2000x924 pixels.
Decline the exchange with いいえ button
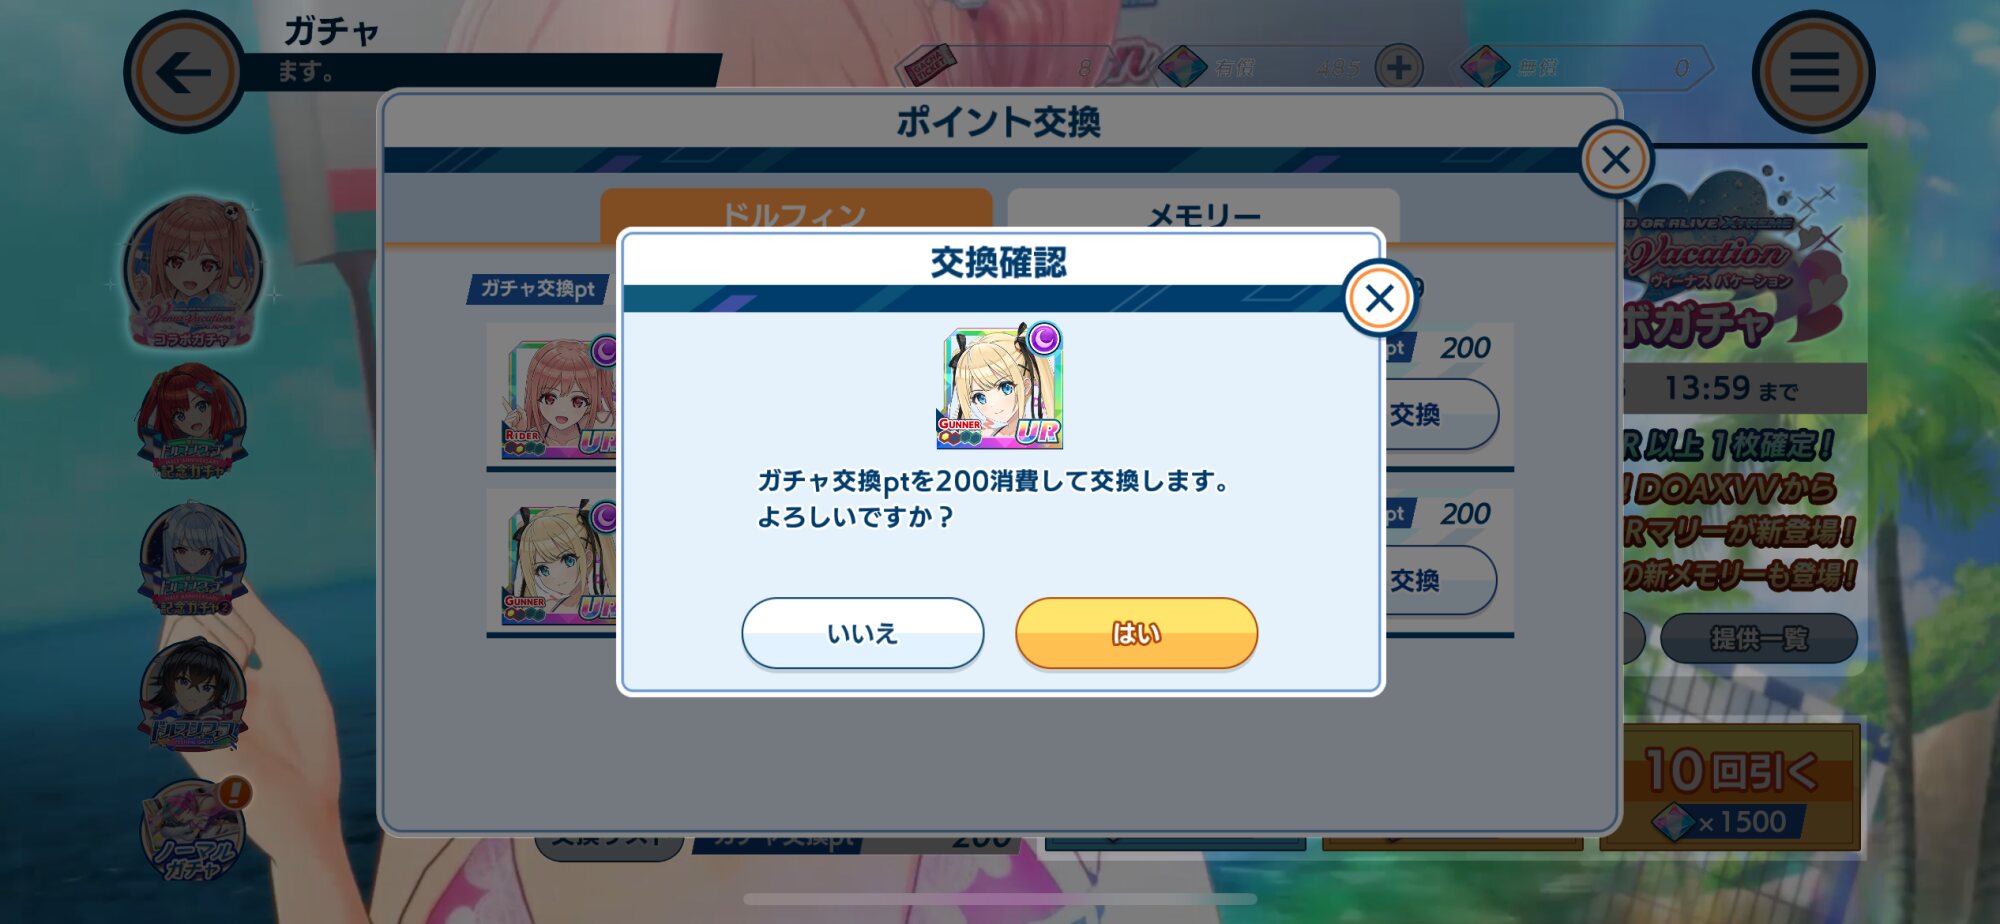(x=862, y=633)
